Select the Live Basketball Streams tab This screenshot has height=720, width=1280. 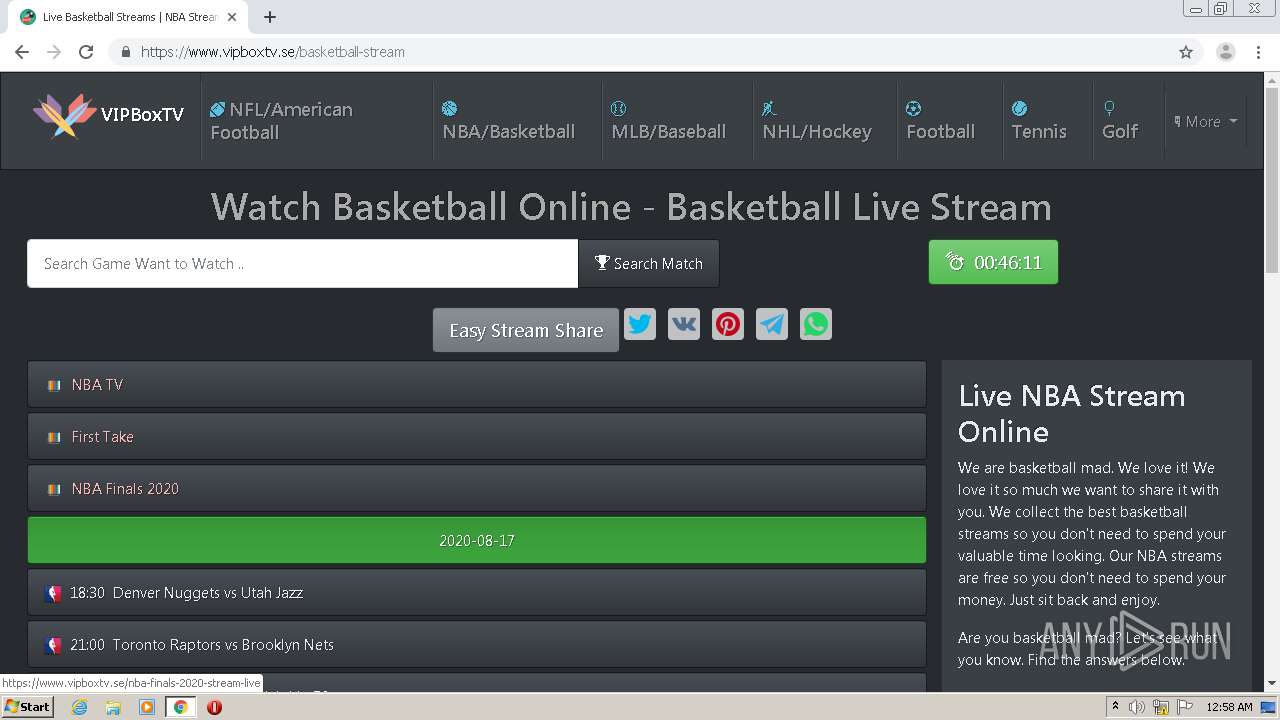pyautogui.click(x=129, y=17)
